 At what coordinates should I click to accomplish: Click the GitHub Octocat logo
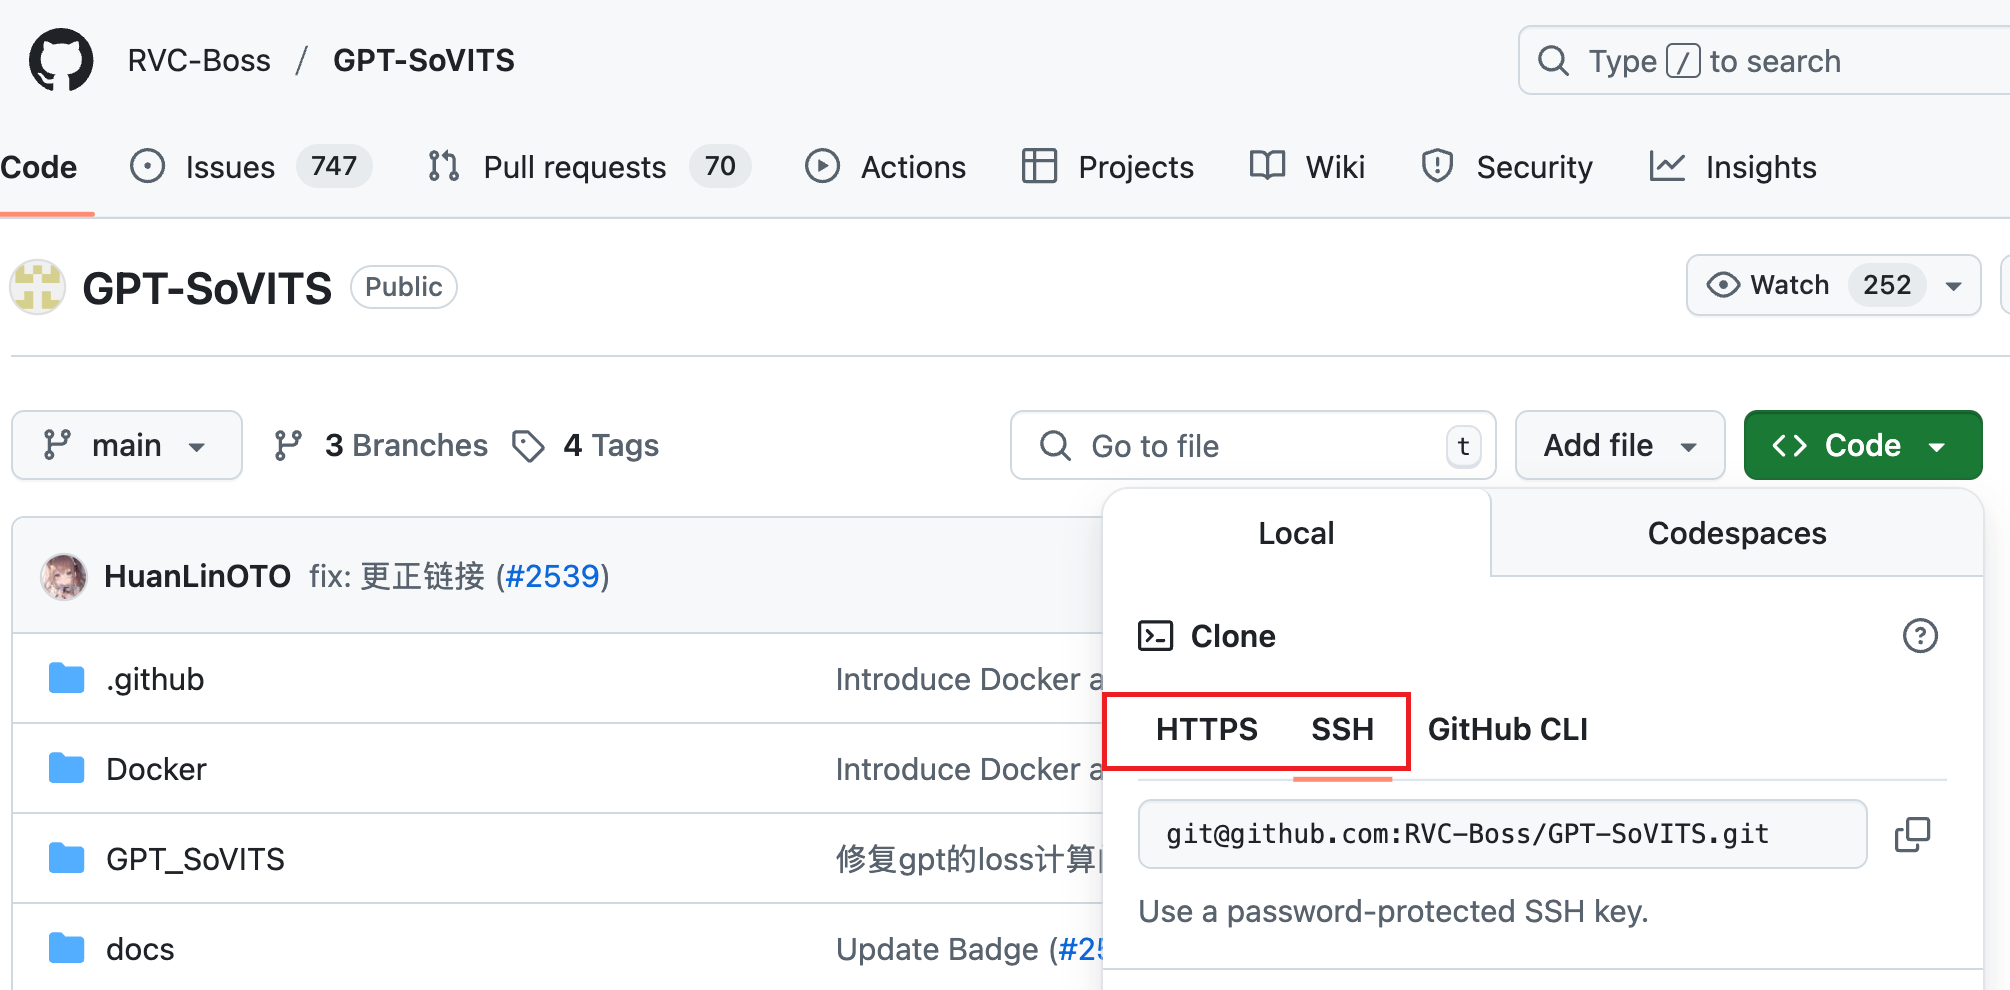pyautogui.click(x=61, y=60)
